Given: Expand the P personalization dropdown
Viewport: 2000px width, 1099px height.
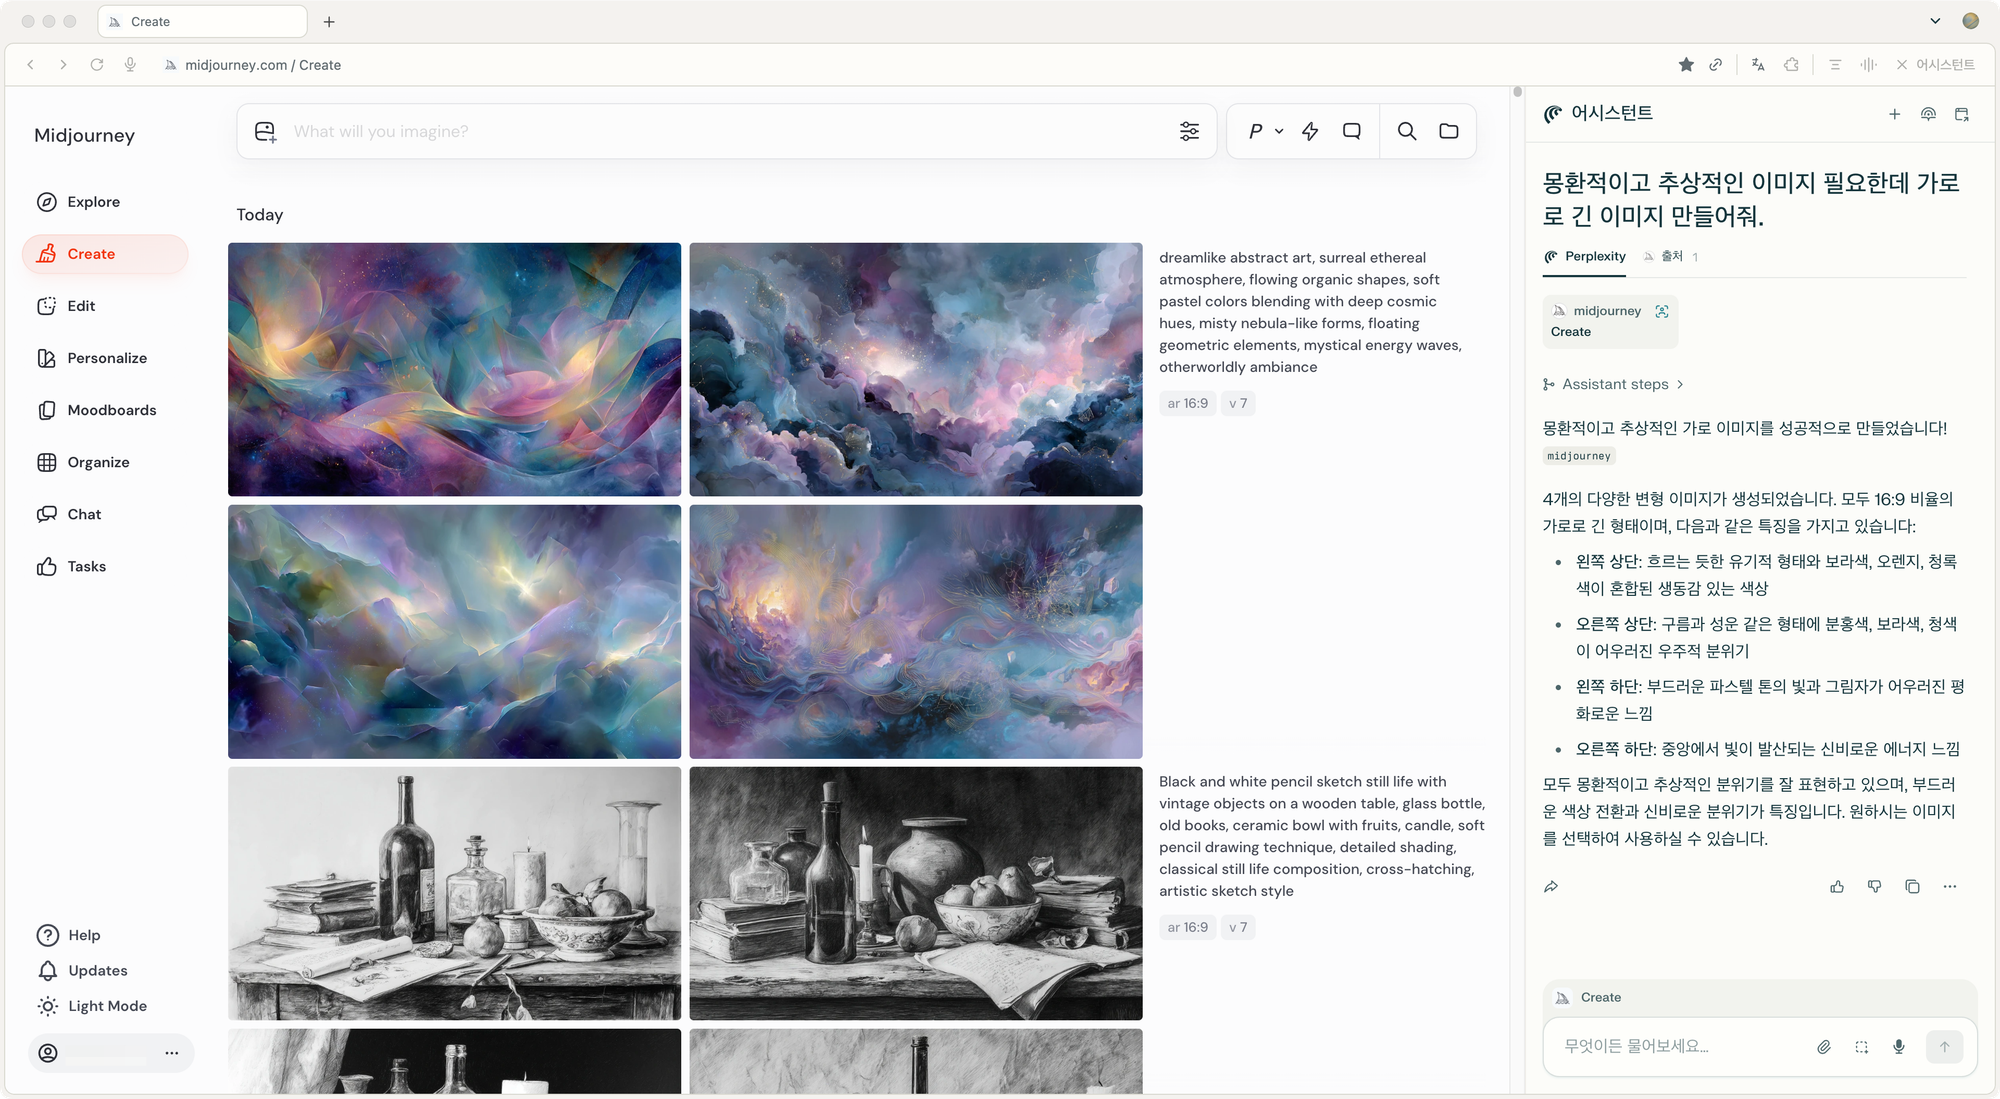Looking at the screenshot, I should 1265,131.
